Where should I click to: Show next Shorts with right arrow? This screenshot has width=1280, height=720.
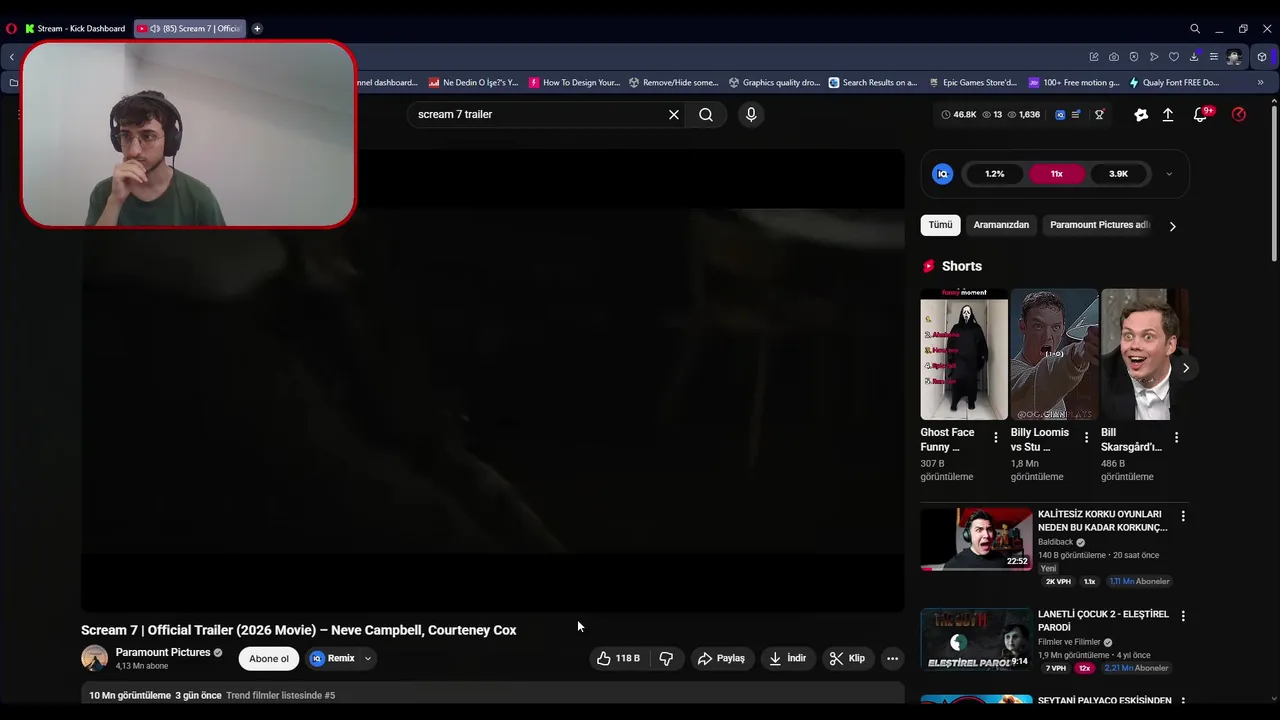tap(1185, 368)
